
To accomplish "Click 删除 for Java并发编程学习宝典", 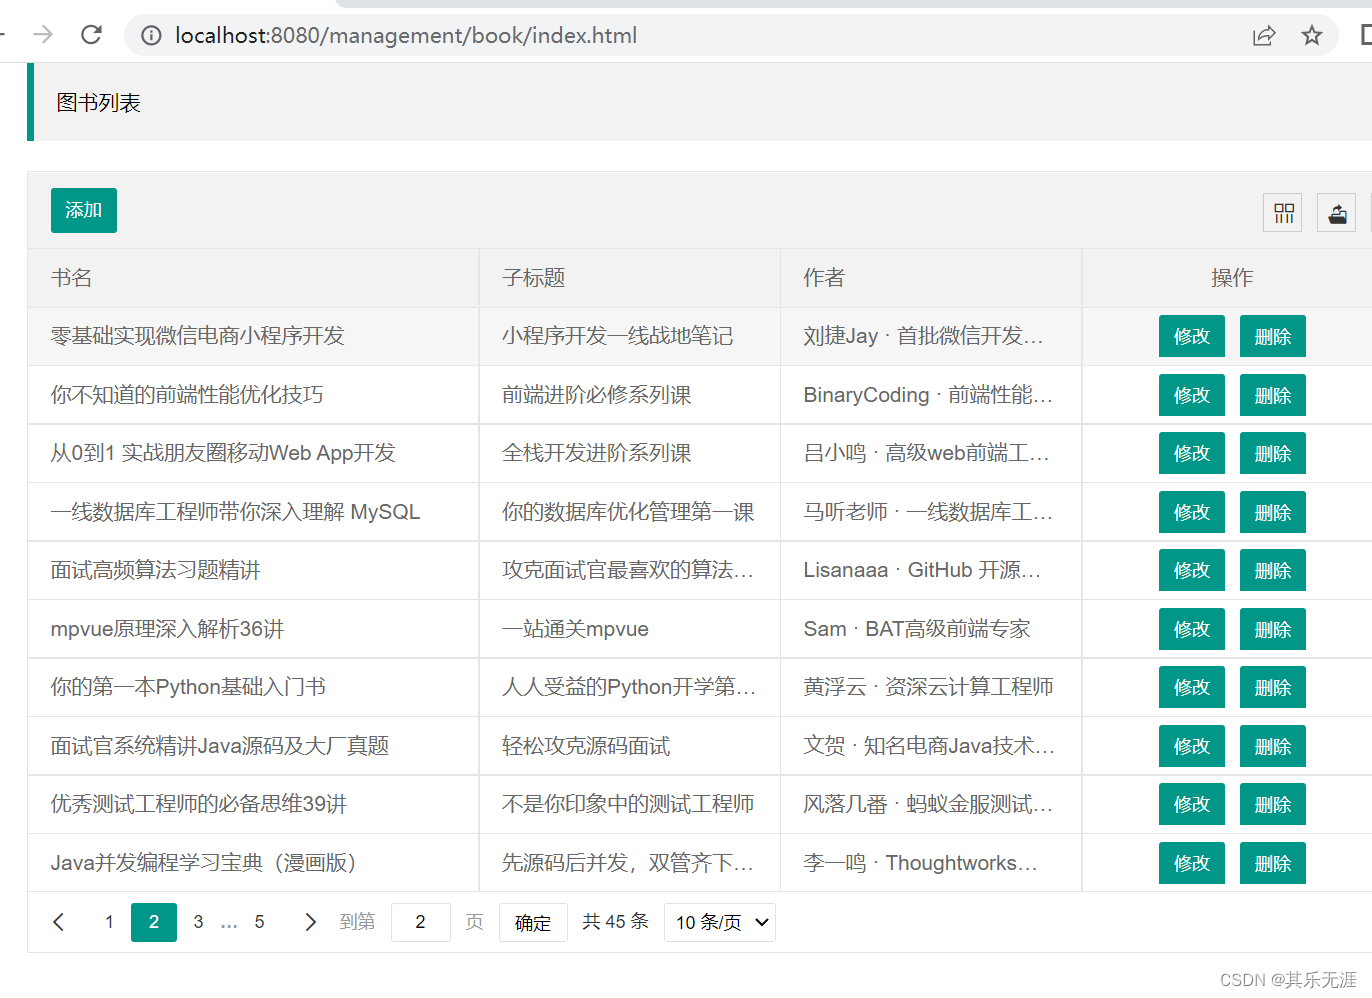I will pos(1273,863).
